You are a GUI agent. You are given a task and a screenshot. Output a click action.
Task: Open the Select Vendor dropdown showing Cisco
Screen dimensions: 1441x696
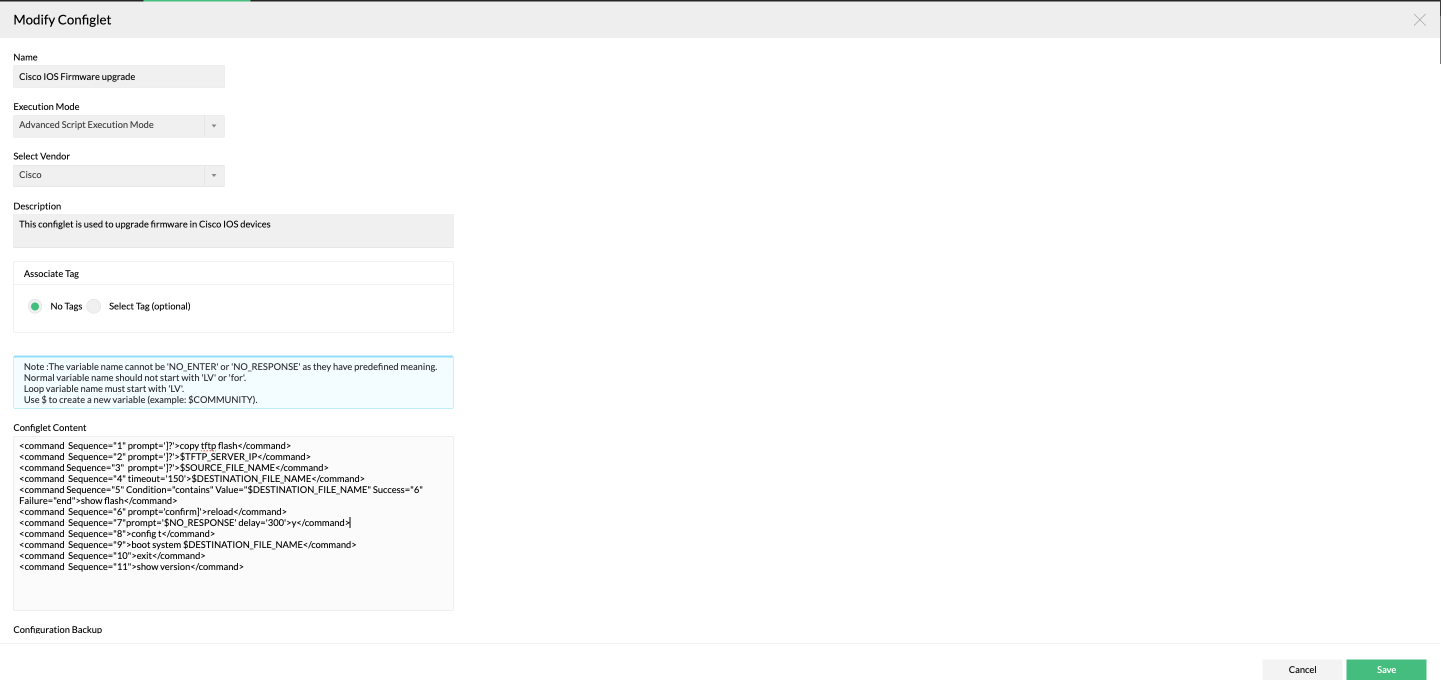tap(119, 176)
